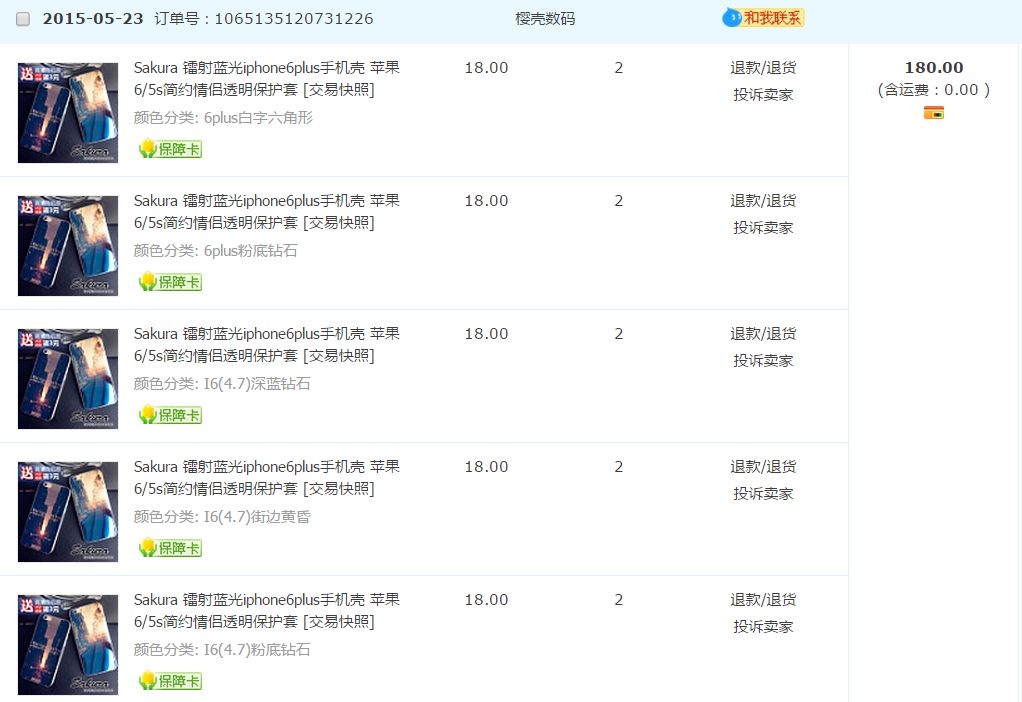Click 保障卡 badge for I6(4.7)街边黄昏 item
Screen dimensions: 1022x702
coord(170,548)
